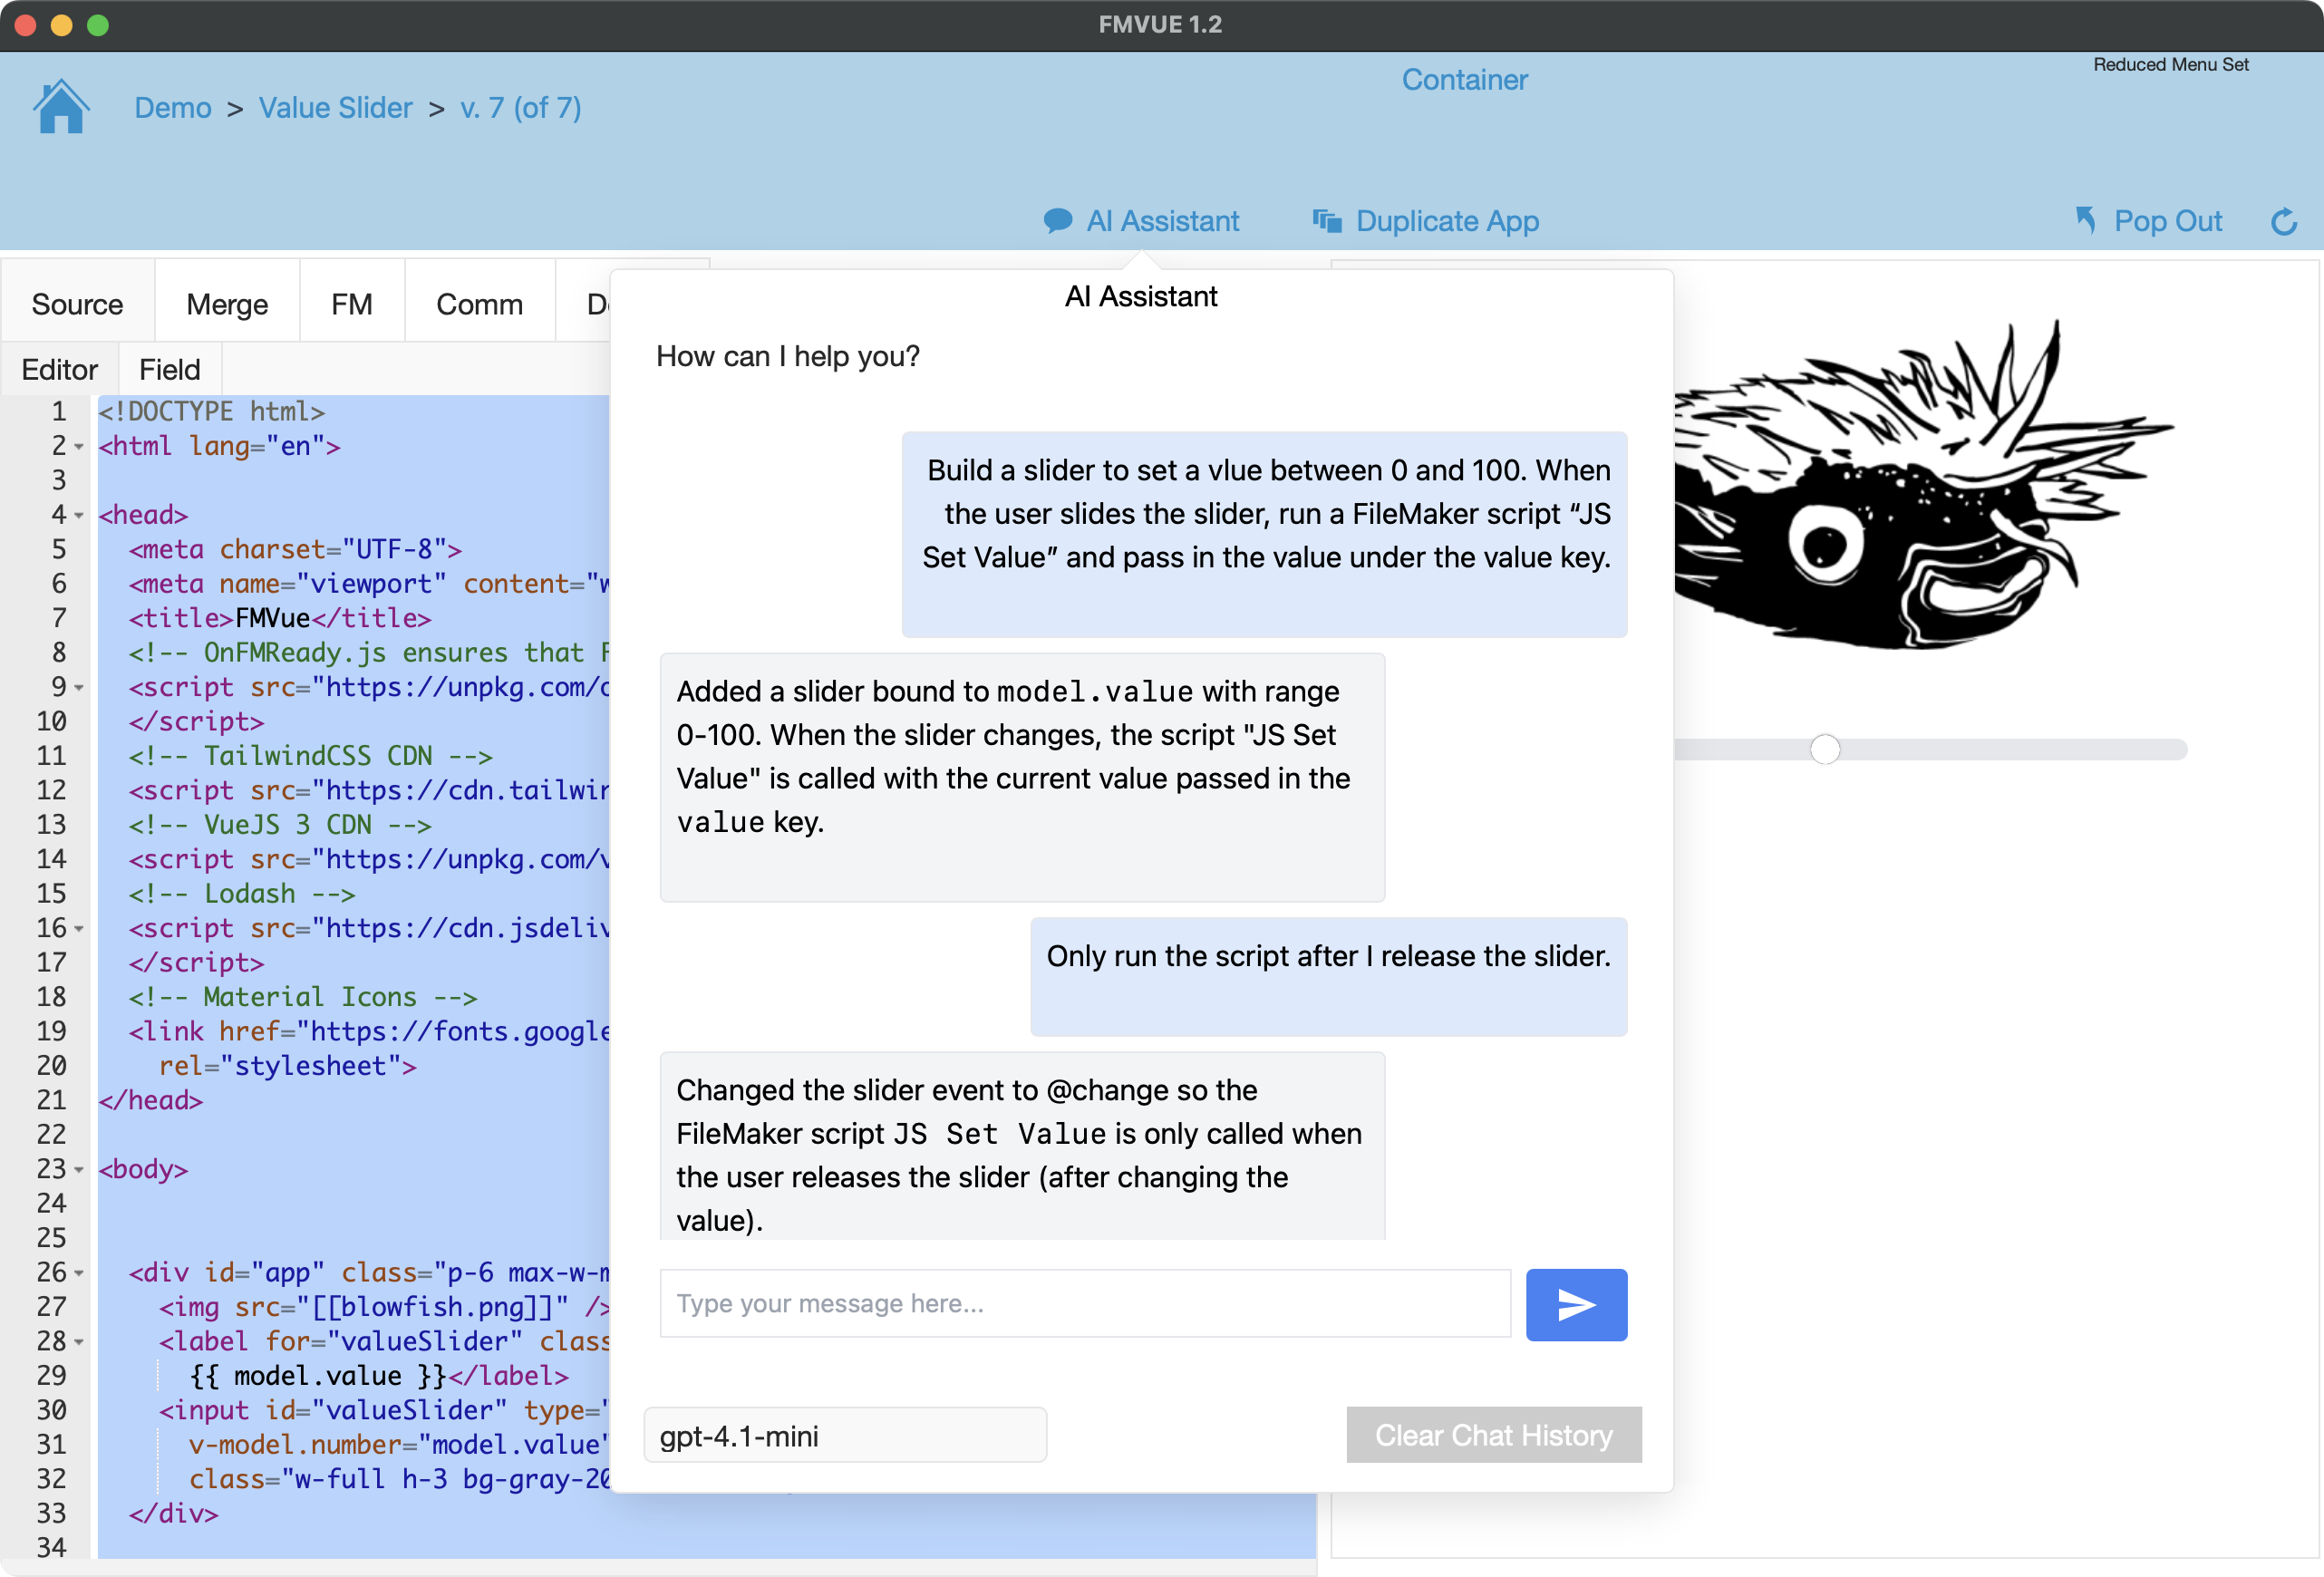Open the Value Slider breadcrumb link
The width and height of the screenshot is (2324, 1577).
[x=335, y=107]
